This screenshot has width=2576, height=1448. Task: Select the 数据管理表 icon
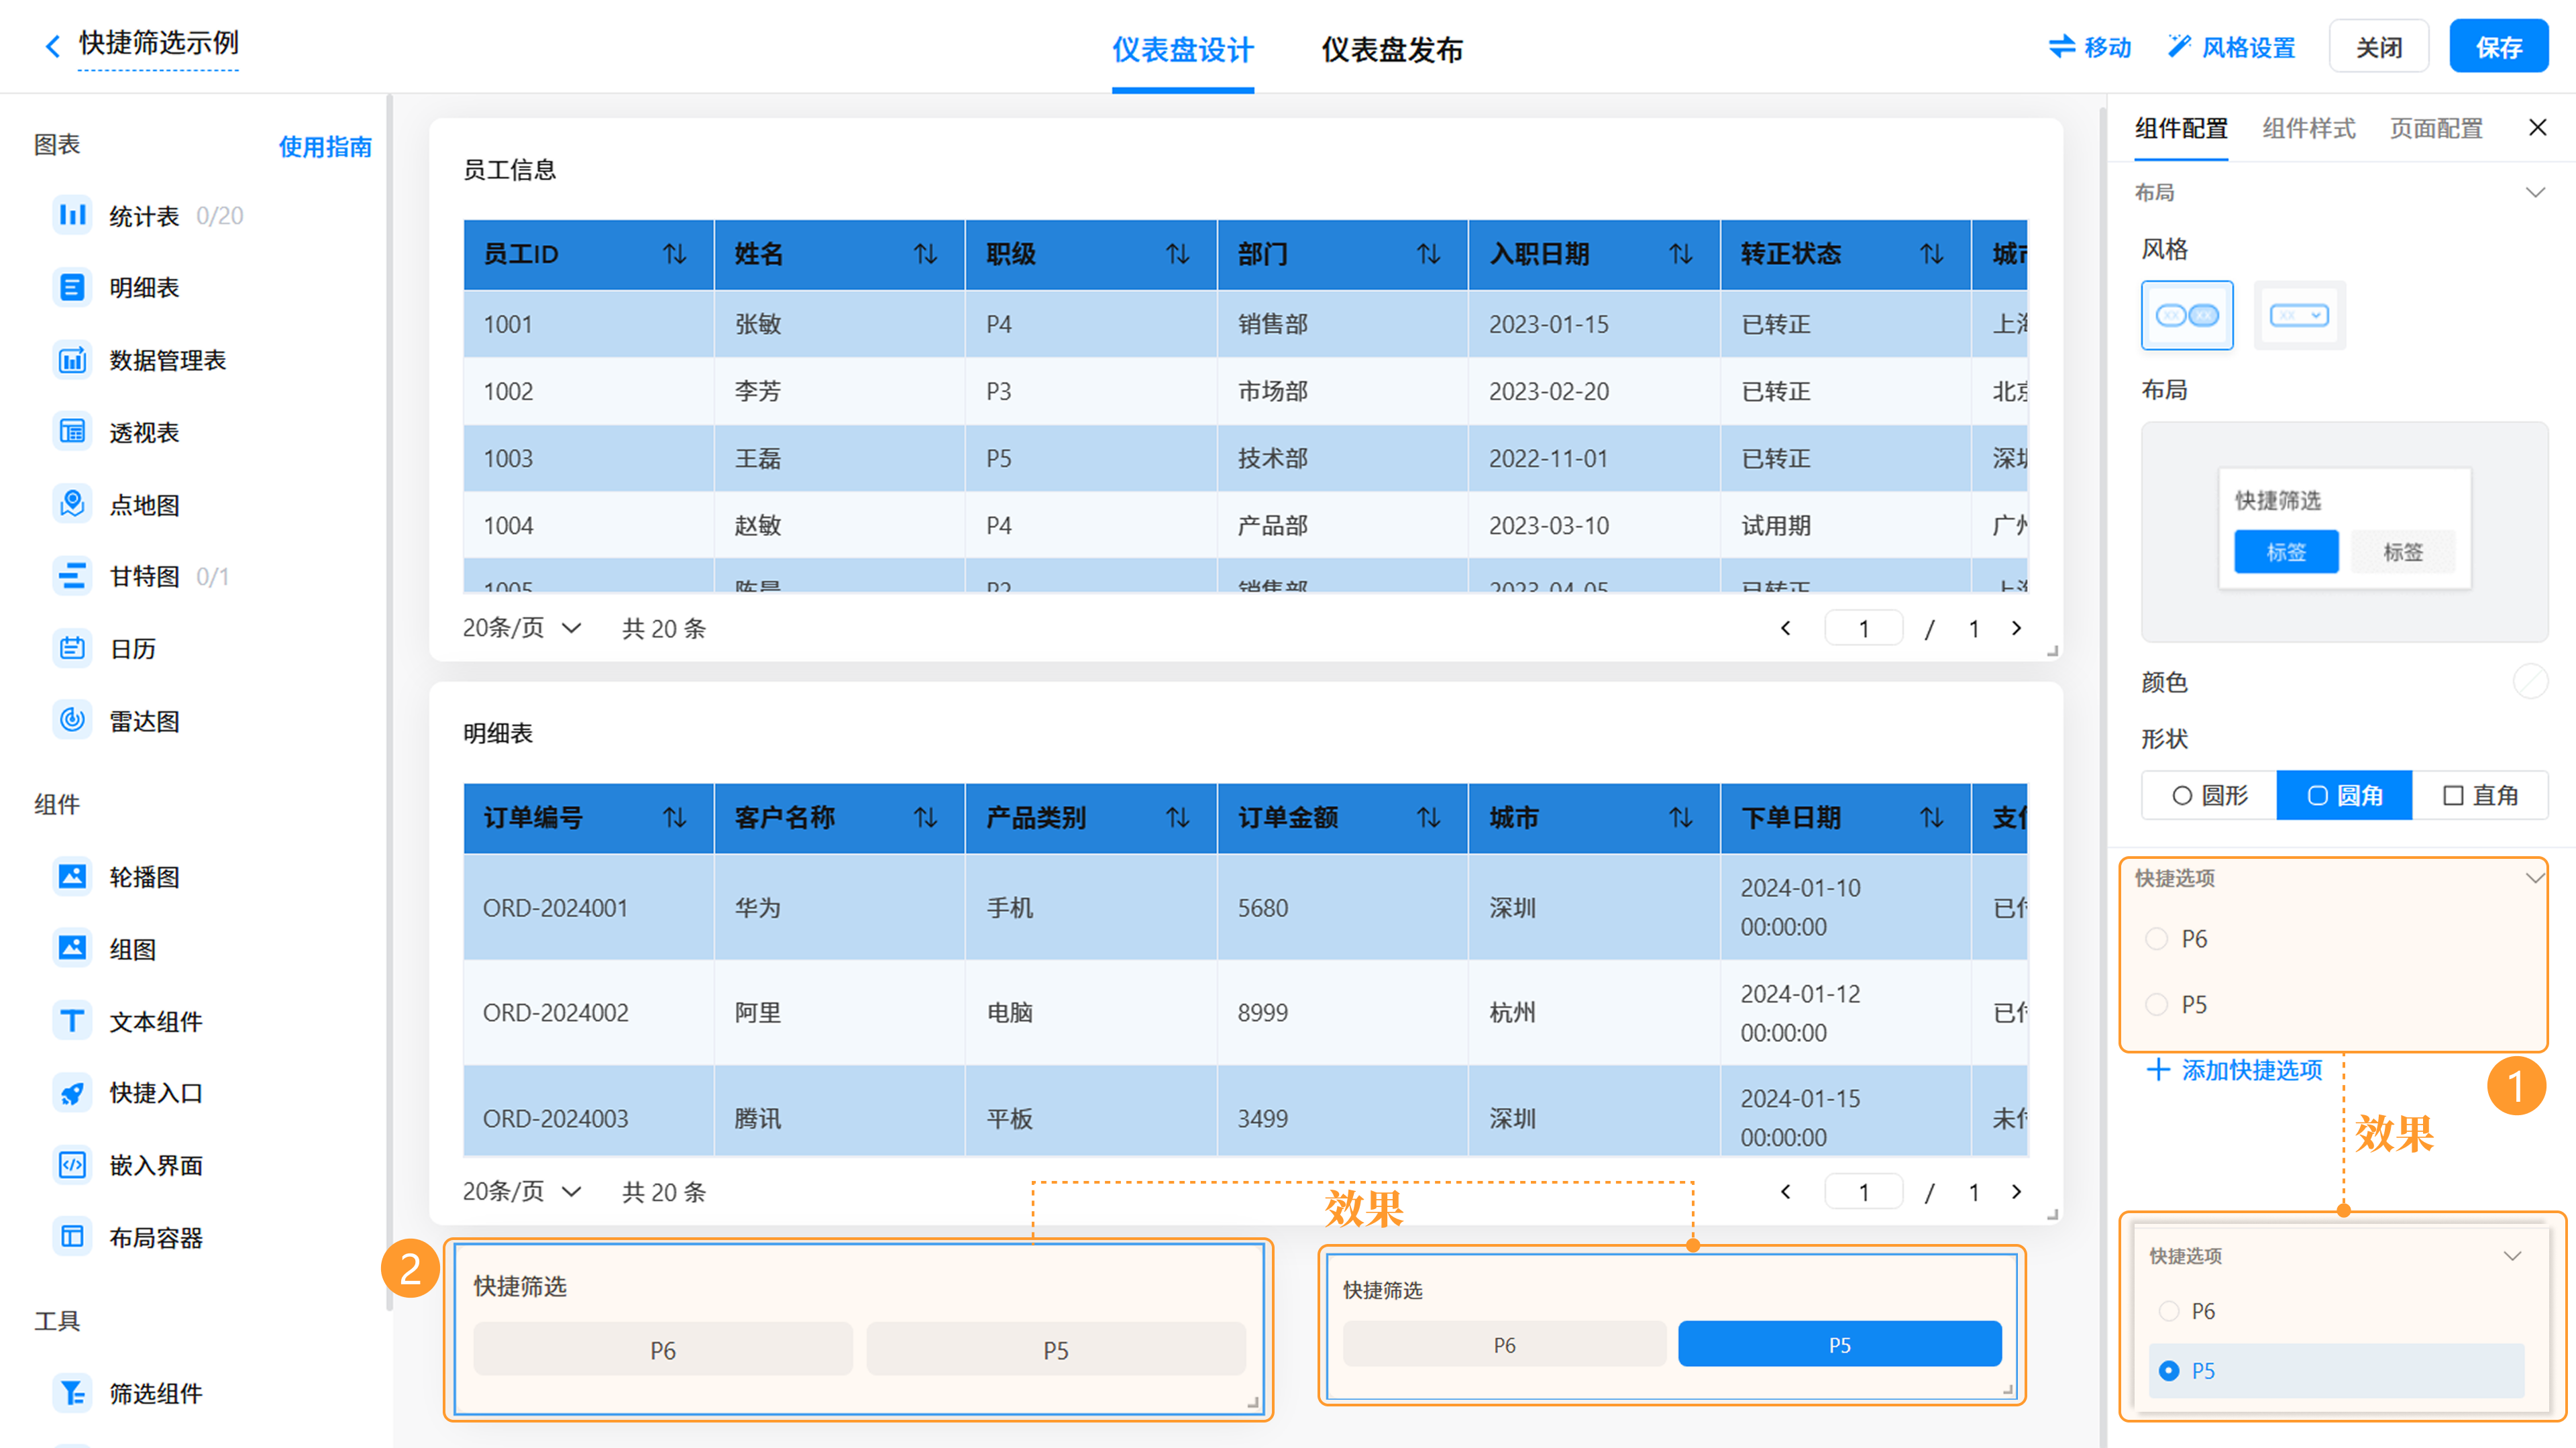pyautogui.click(x=72, y=360)
